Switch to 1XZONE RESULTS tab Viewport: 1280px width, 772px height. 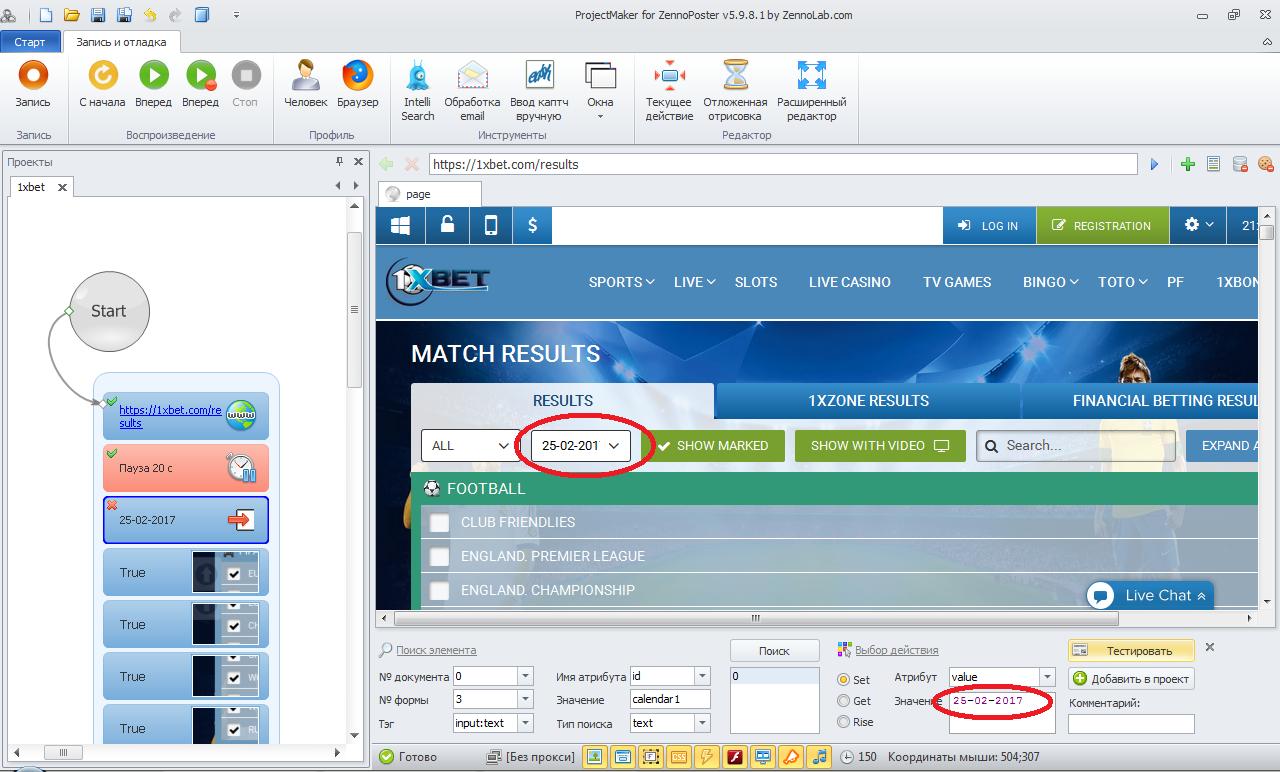(x=869, y=400)
